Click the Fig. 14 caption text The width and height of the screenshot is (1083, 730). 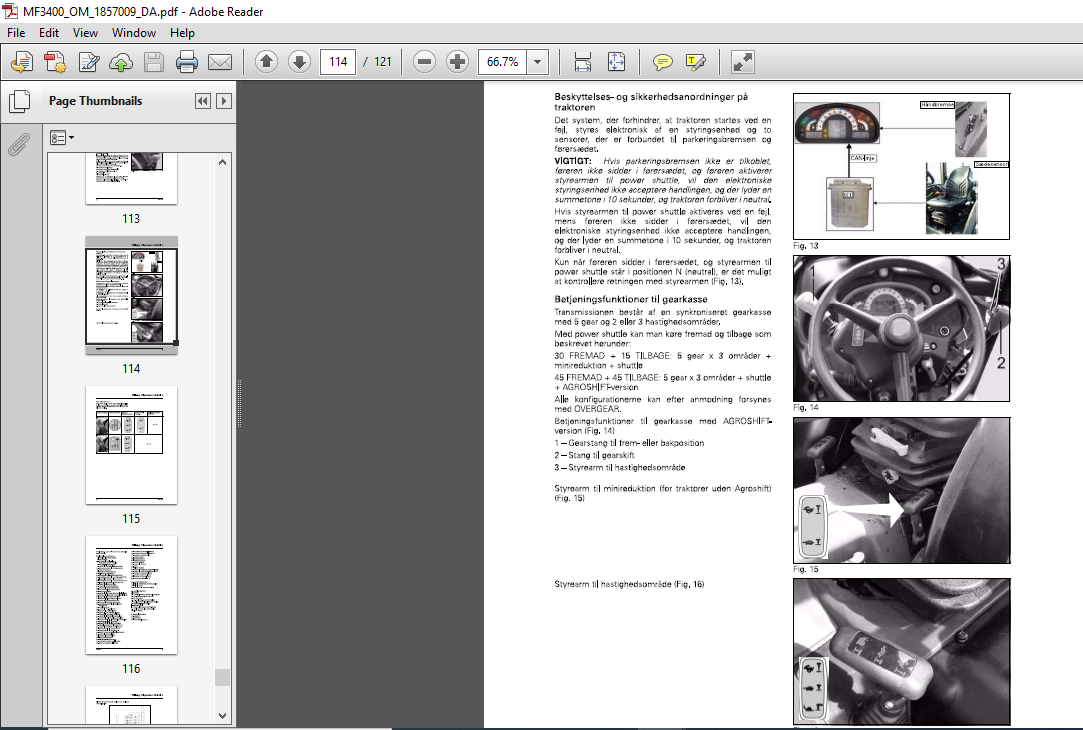point(805,407)
